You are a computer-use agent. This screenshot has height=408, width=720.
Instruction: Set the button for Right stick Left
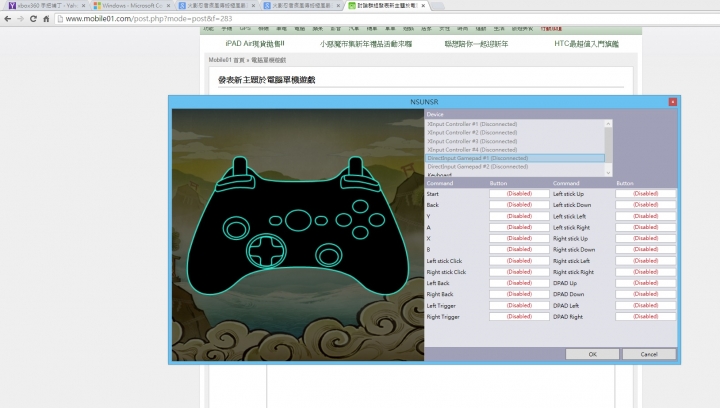click(x=646, y=261)
